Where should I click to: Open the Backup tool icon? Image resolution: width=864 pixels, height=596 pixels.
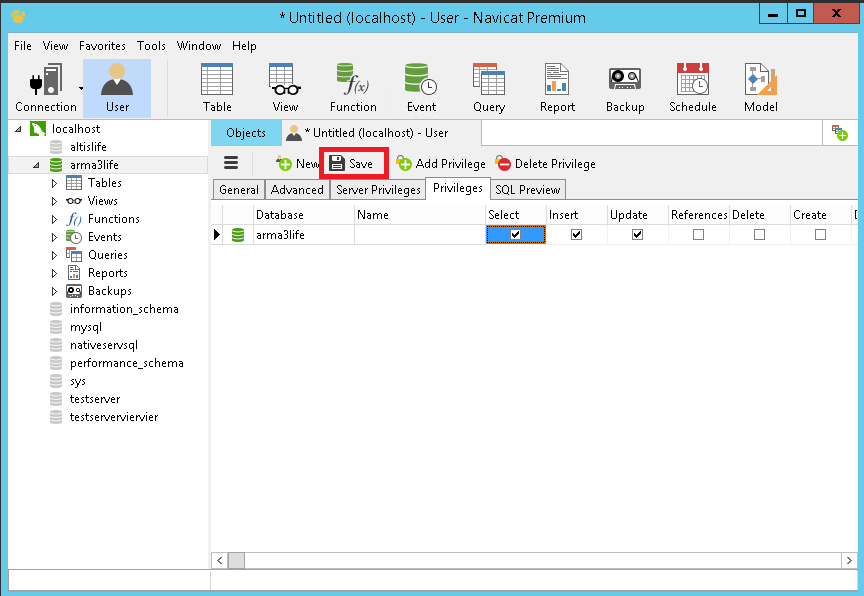pos(625,88)
